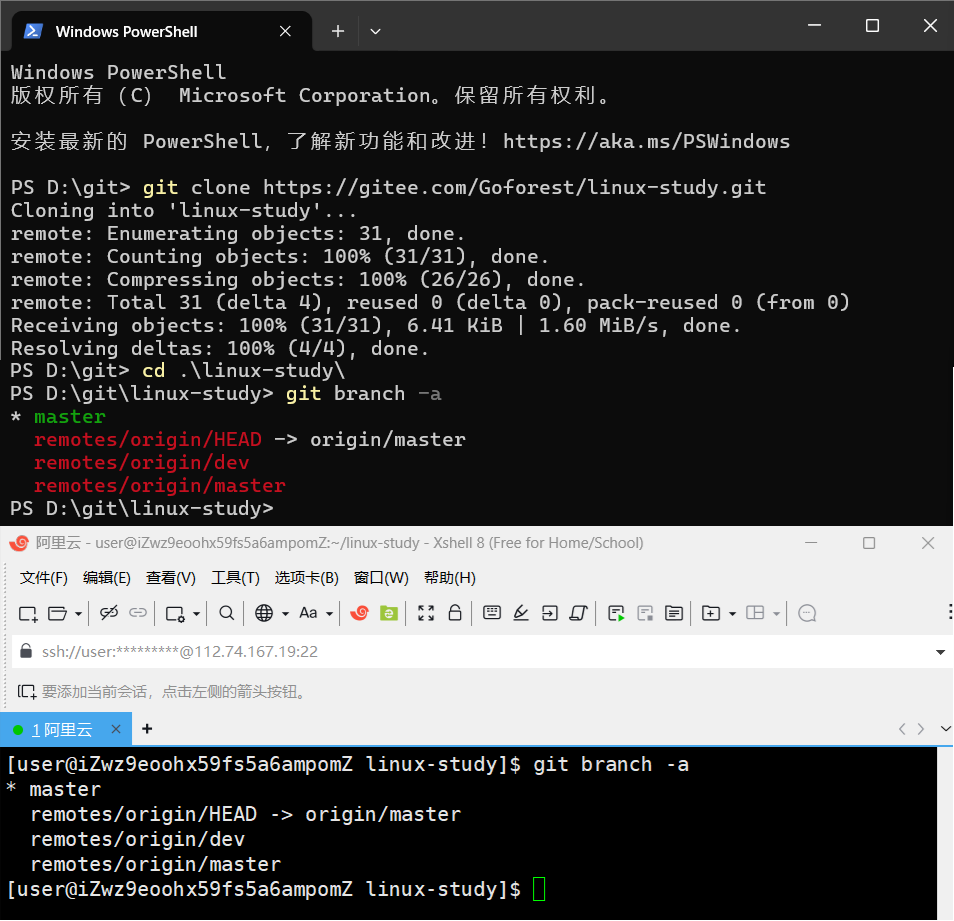Click the Disconnect broken-link icon in Xshell
The image size is (954, 921).
pos(109,613)
